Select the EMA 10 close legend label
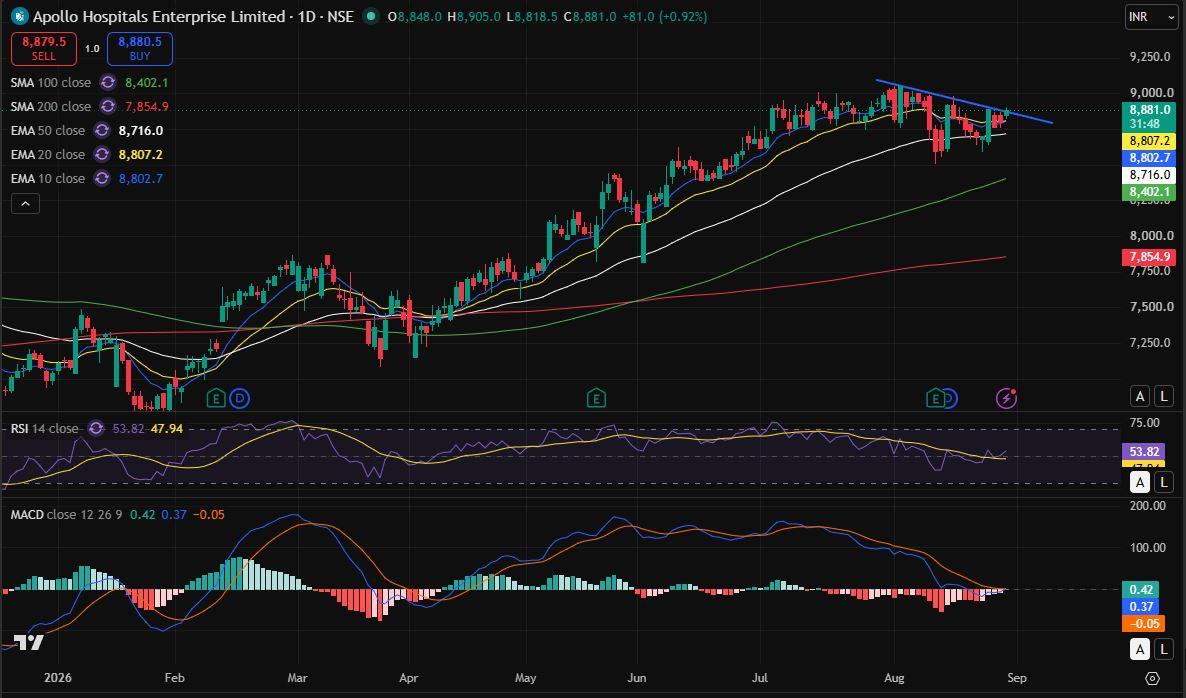This screenshot has width=1186, height=698. pyautogui.click(x=48, y=178)
